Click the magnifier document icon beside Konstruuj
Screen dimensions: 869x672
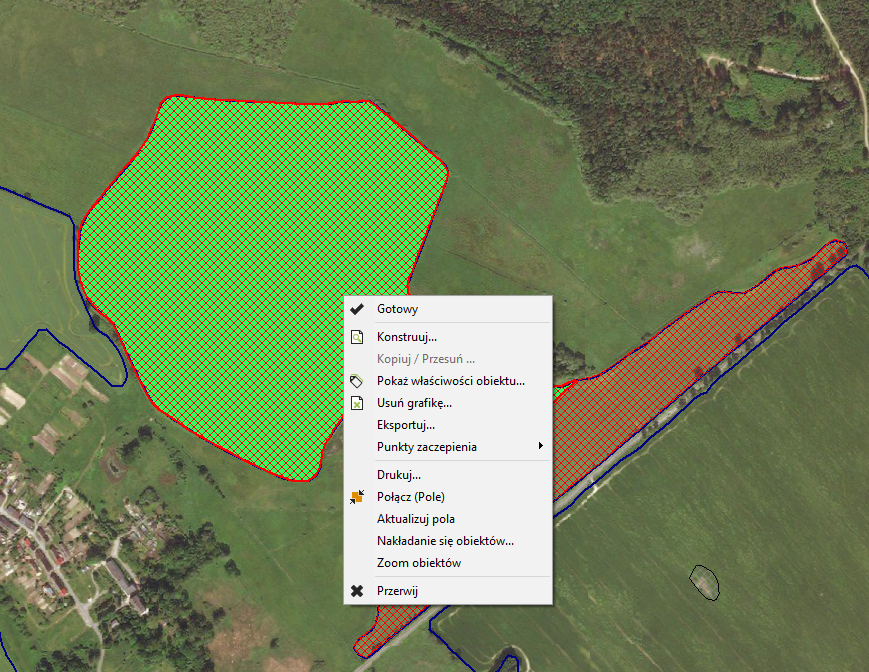coord(357,337)
